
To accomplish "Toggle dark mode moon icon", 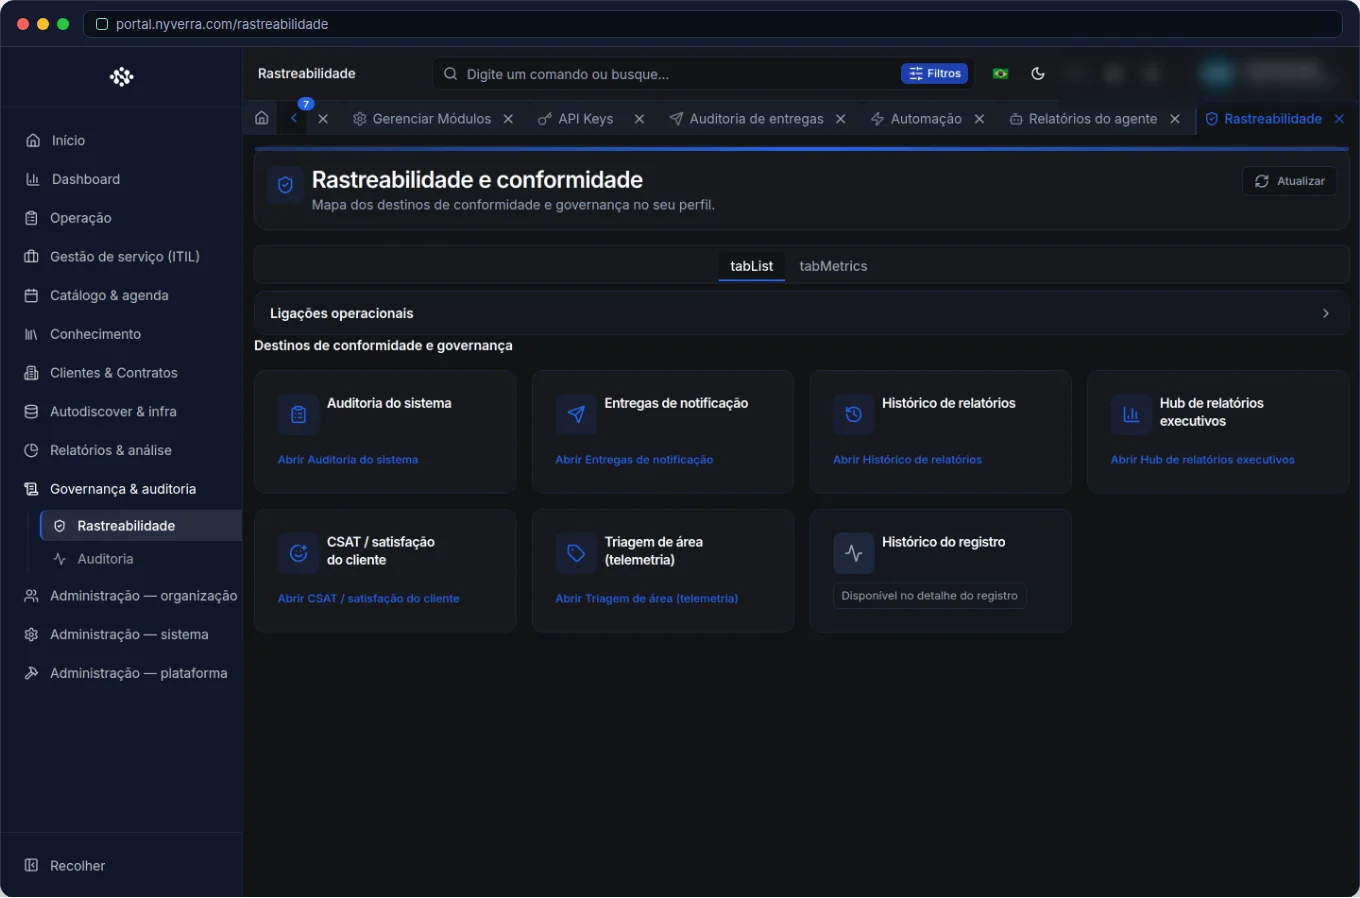I will [1038, 73].
